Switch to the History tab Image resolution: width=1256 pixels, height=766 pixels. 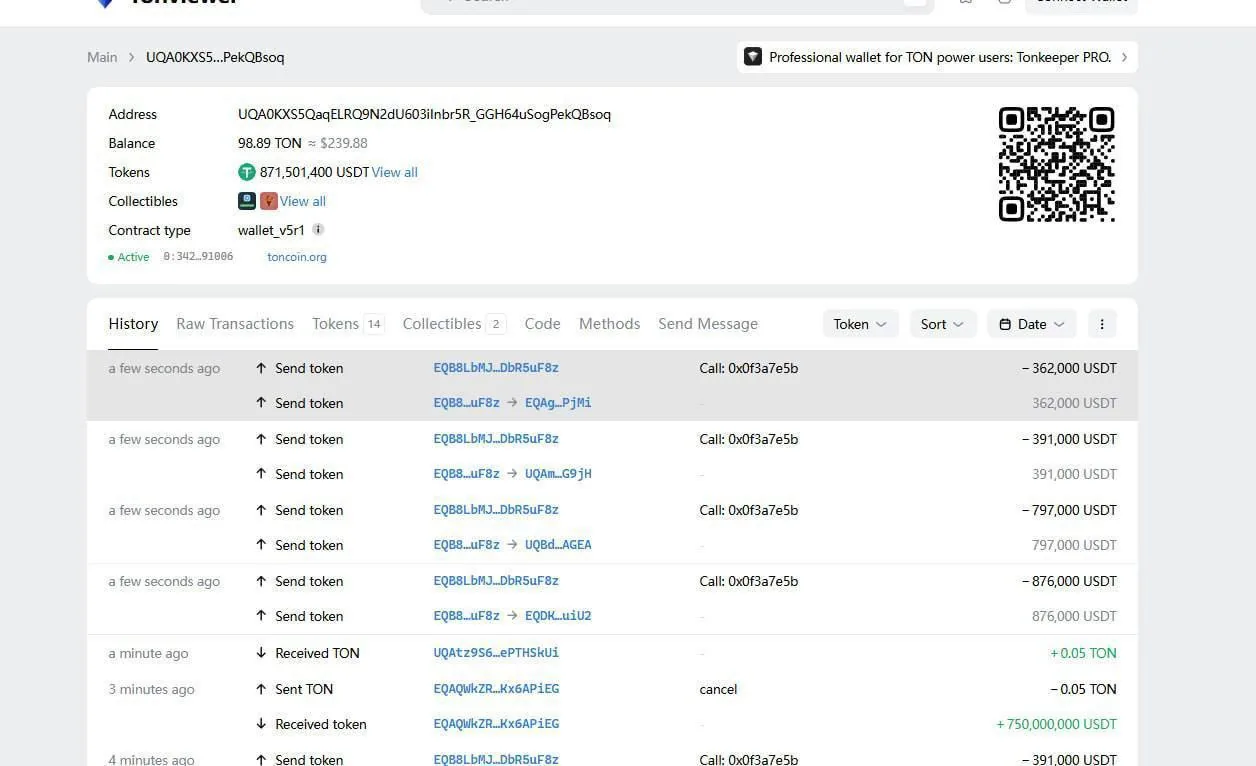pyautogui.click(x=133, y=324)
